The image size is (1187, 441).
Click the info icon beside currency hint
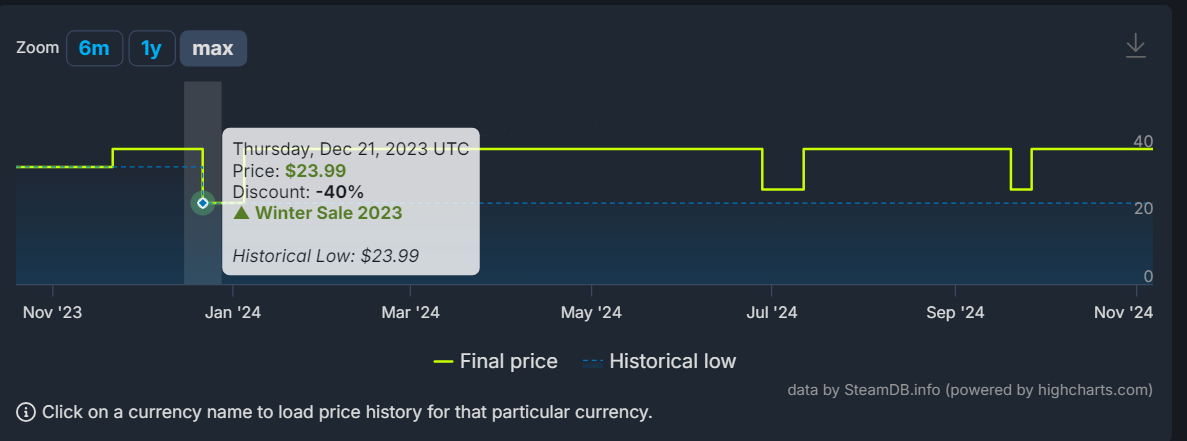pos(26,412)
